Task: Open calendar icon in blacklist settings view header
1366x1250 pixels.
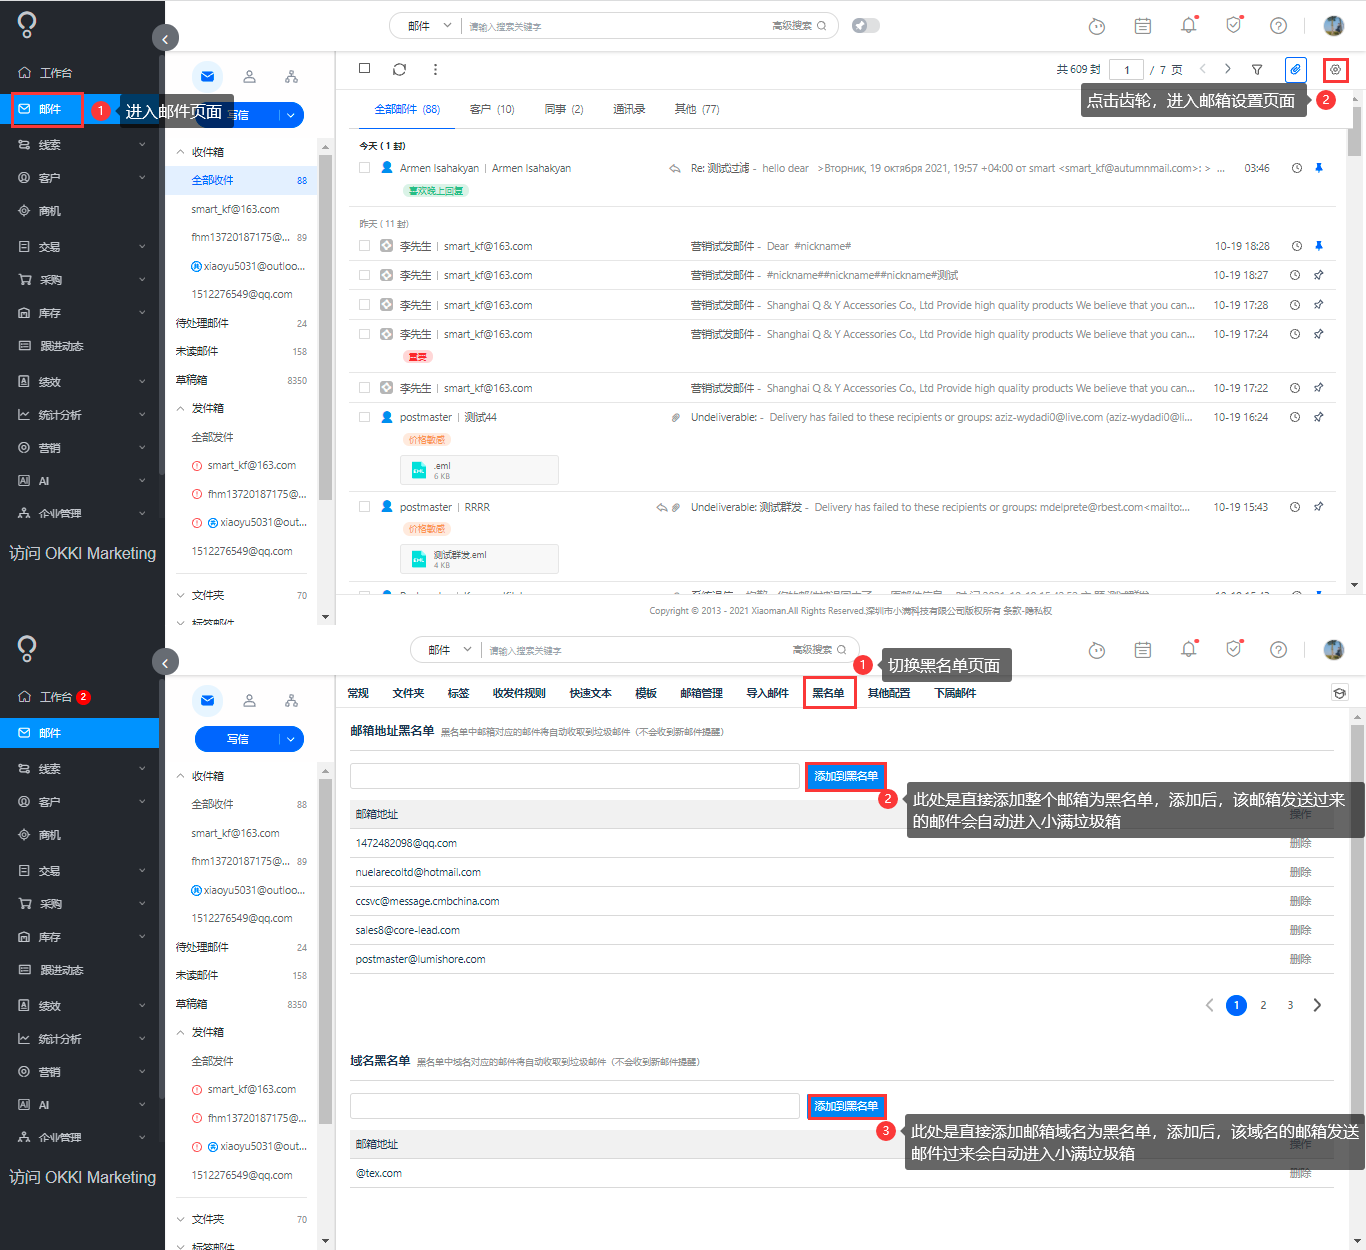Action: (x=1143, y=650)
